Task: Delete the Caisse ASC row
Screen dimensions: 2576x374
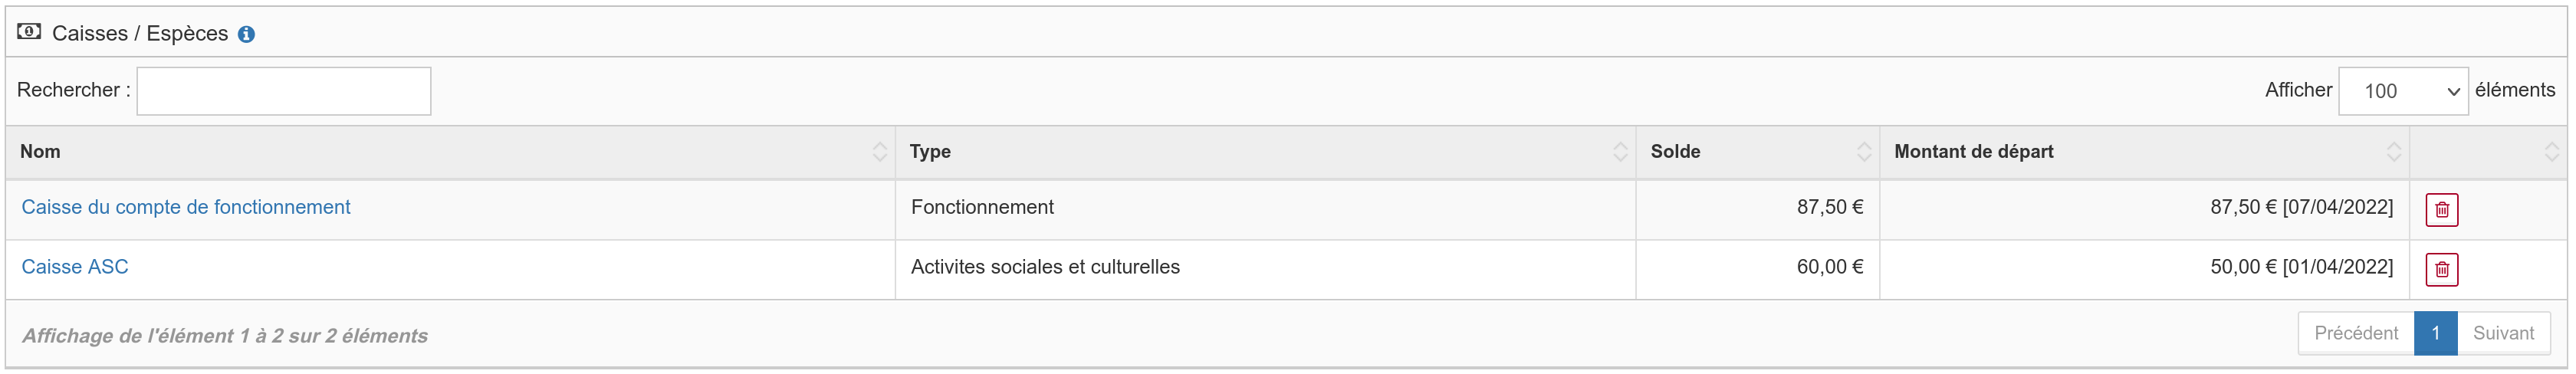Action: (2441, 270)
